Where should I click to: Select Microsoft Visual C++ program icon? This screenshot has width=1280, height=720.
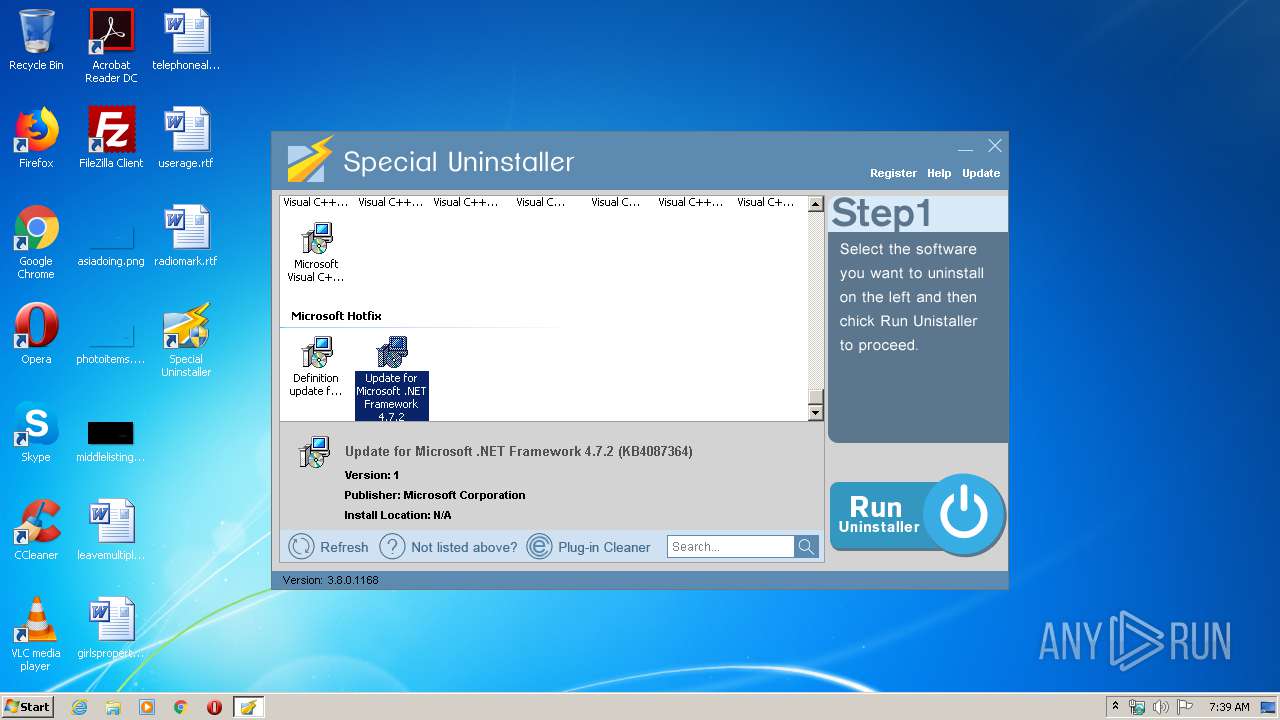point(316,252)
